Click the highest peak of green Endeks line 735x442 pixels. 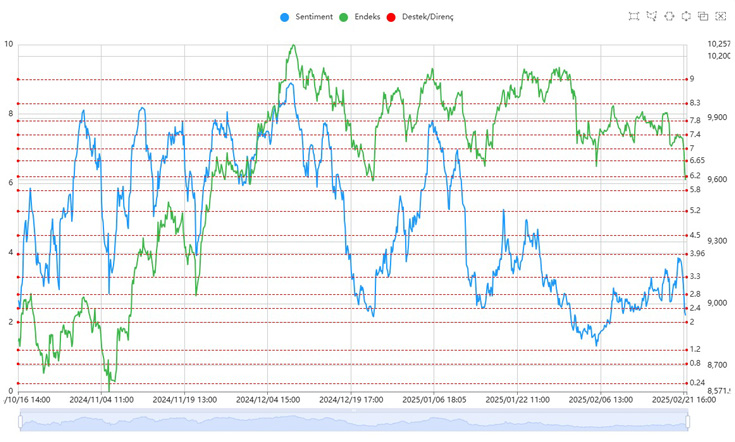pos(292,45)
